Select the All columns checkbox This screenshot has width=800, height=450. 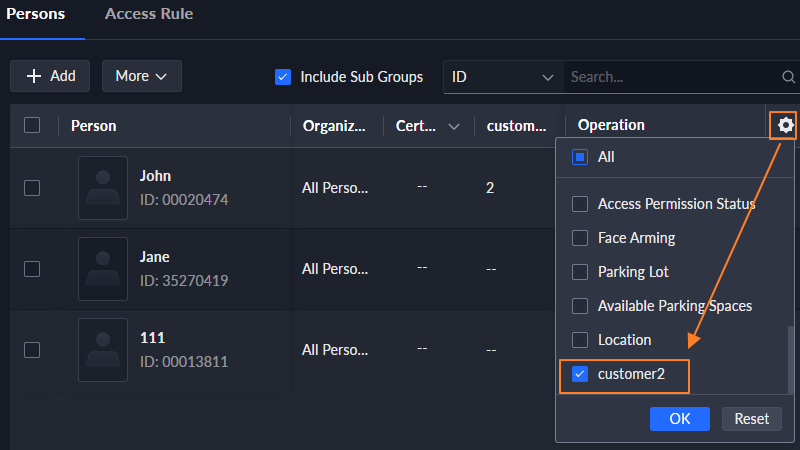click(579, 157)
